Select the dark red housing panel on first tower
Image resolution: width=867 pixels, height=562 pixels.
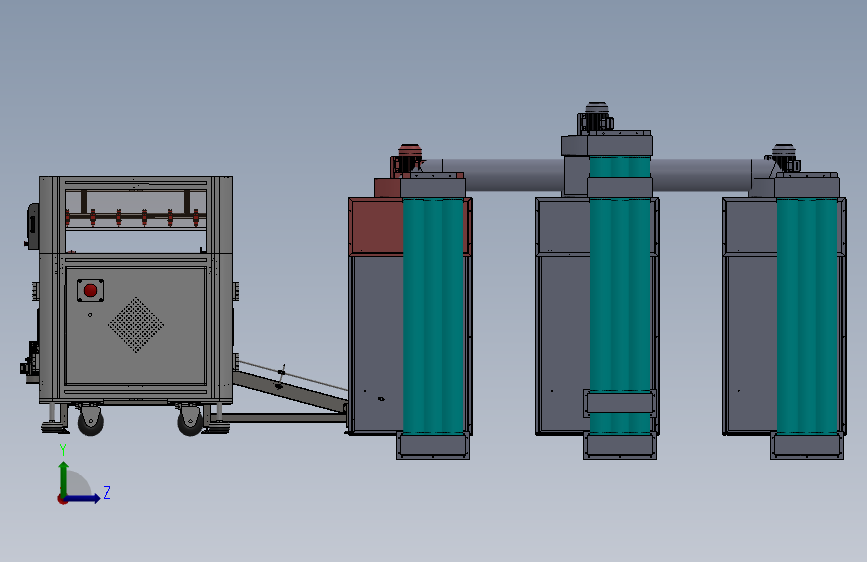click(376, 226)
